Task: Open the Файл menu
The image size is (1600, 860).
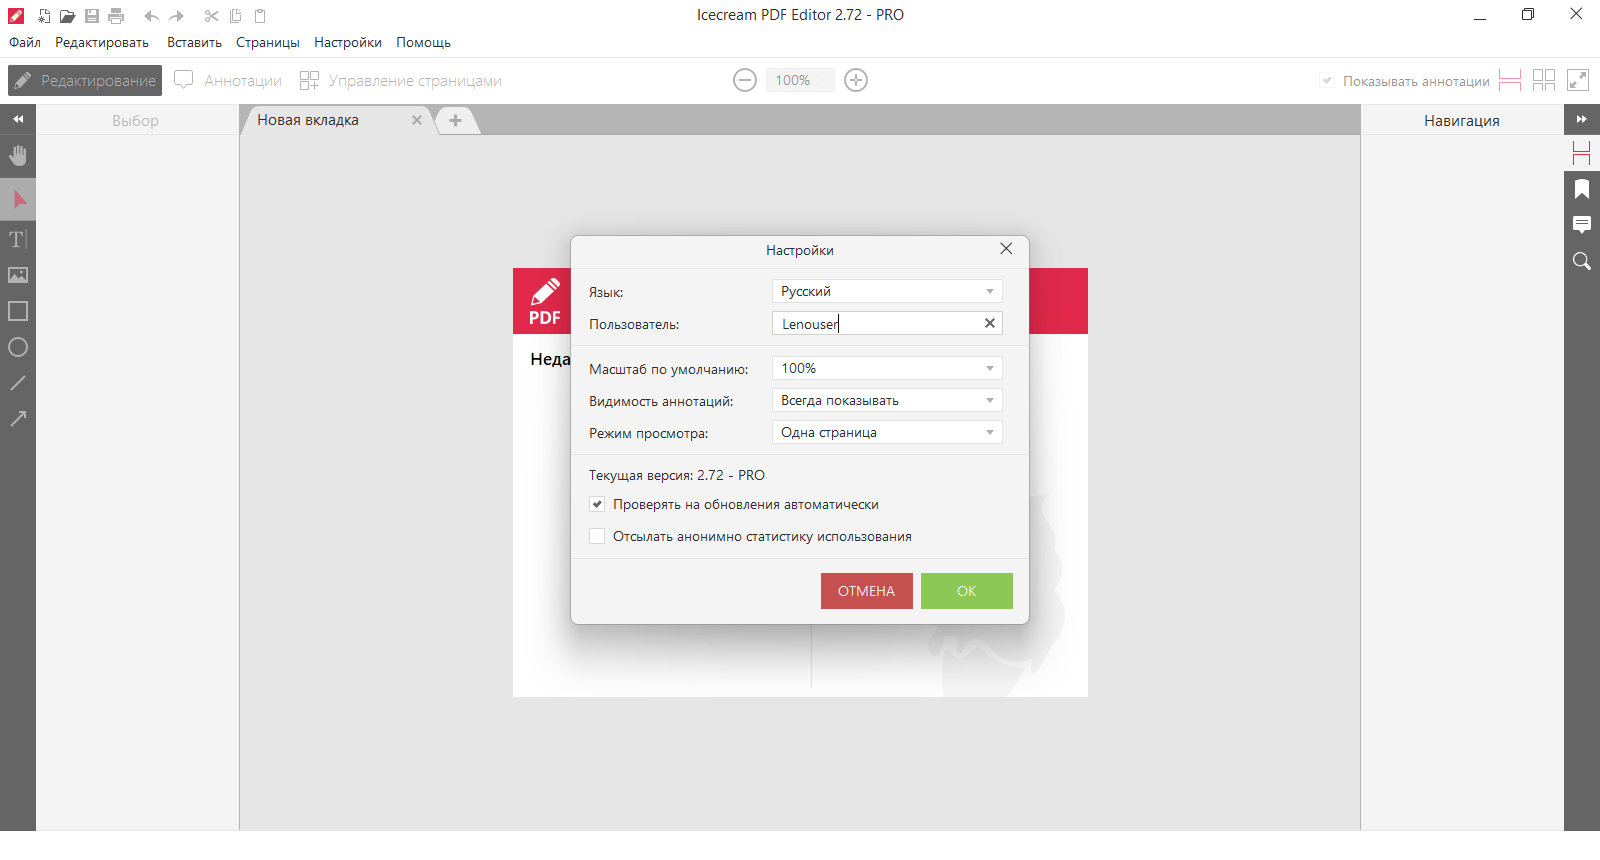Action: (25, 42)
